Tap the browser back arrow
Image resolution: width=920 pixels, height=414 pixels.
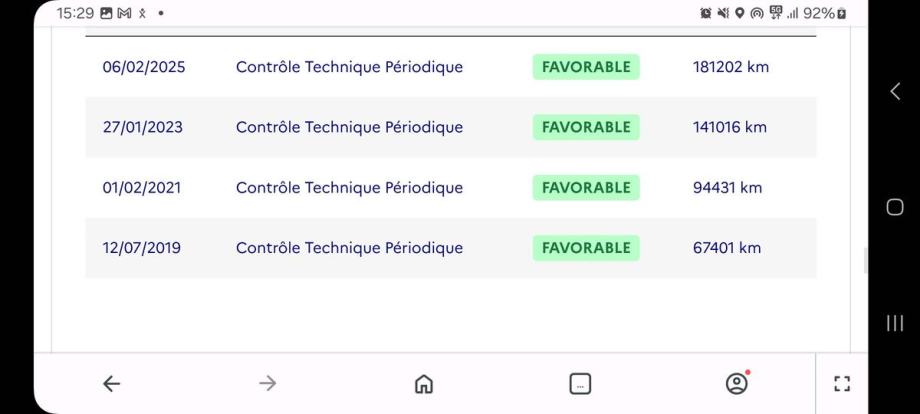[112, 384]
